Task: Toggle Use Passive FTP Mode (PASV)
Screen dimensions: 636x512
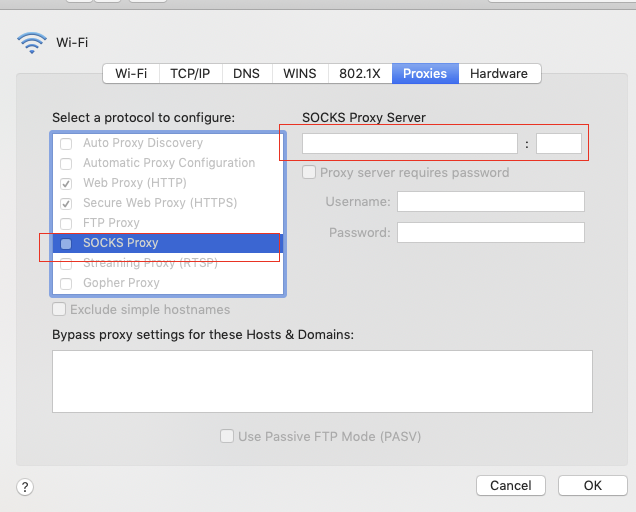Action: pos(227,436)
